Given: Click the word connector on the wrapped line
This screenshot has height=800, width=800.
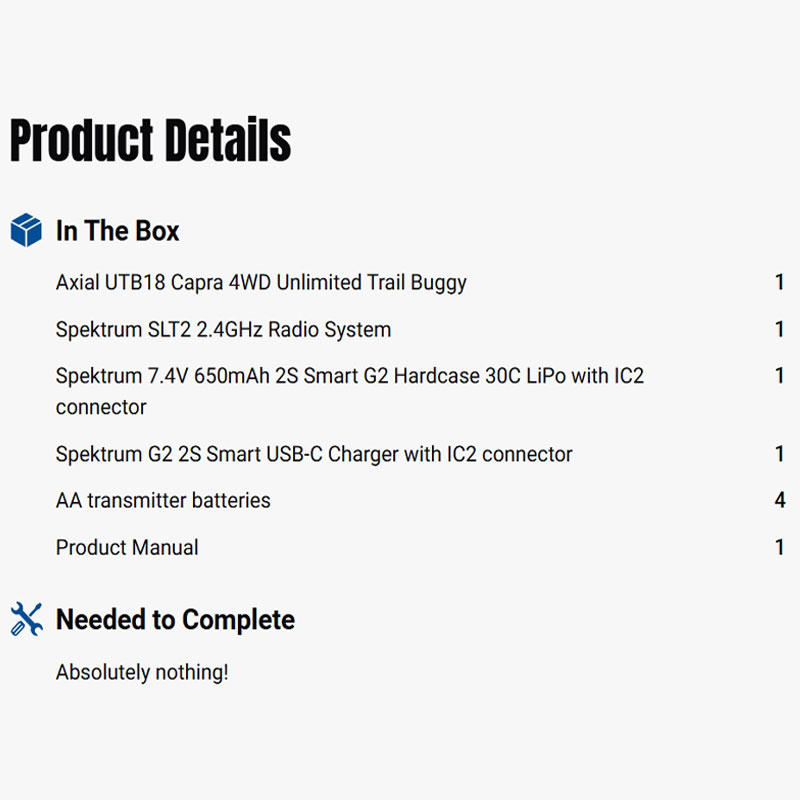Looking at the screenshot, I should 101,408.
